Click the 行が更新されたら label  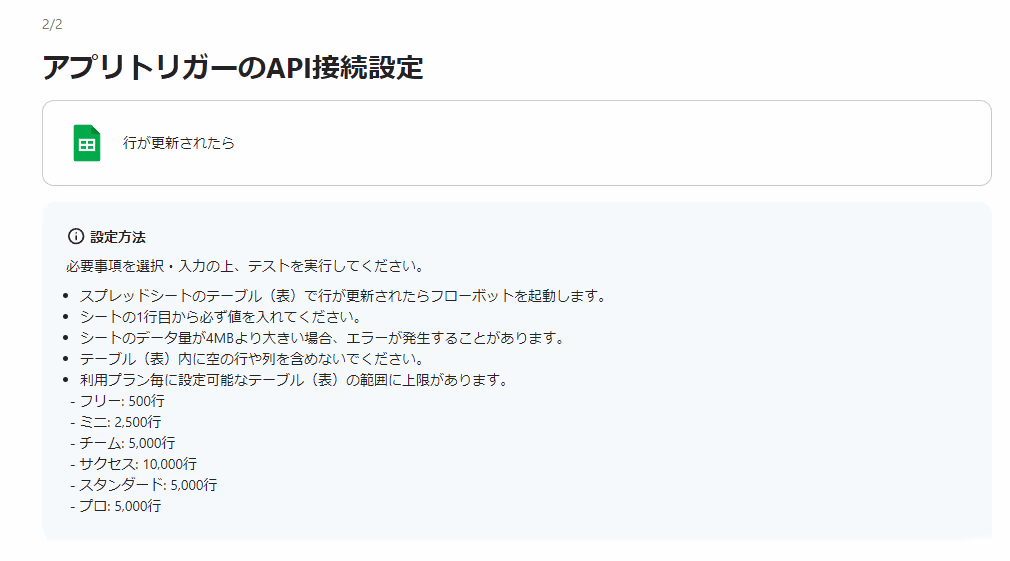point(178,143)
